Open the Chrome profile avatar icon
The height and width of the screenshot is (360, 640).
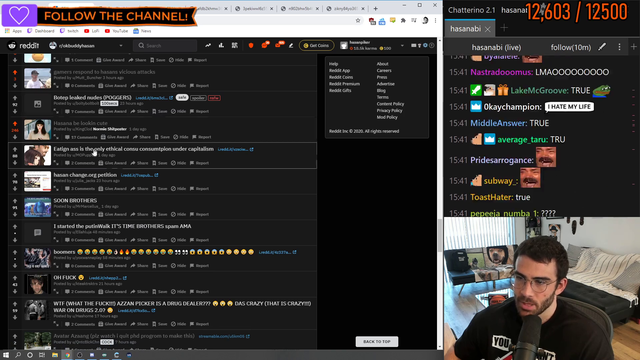point(425,20)
